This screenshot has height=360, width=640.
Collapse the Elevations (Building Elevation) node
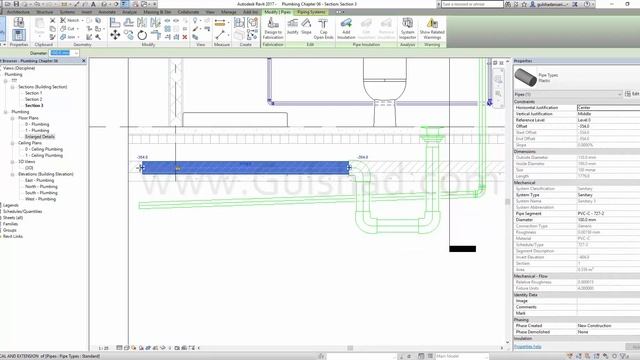pyautogui.click(x=12, y=174)
